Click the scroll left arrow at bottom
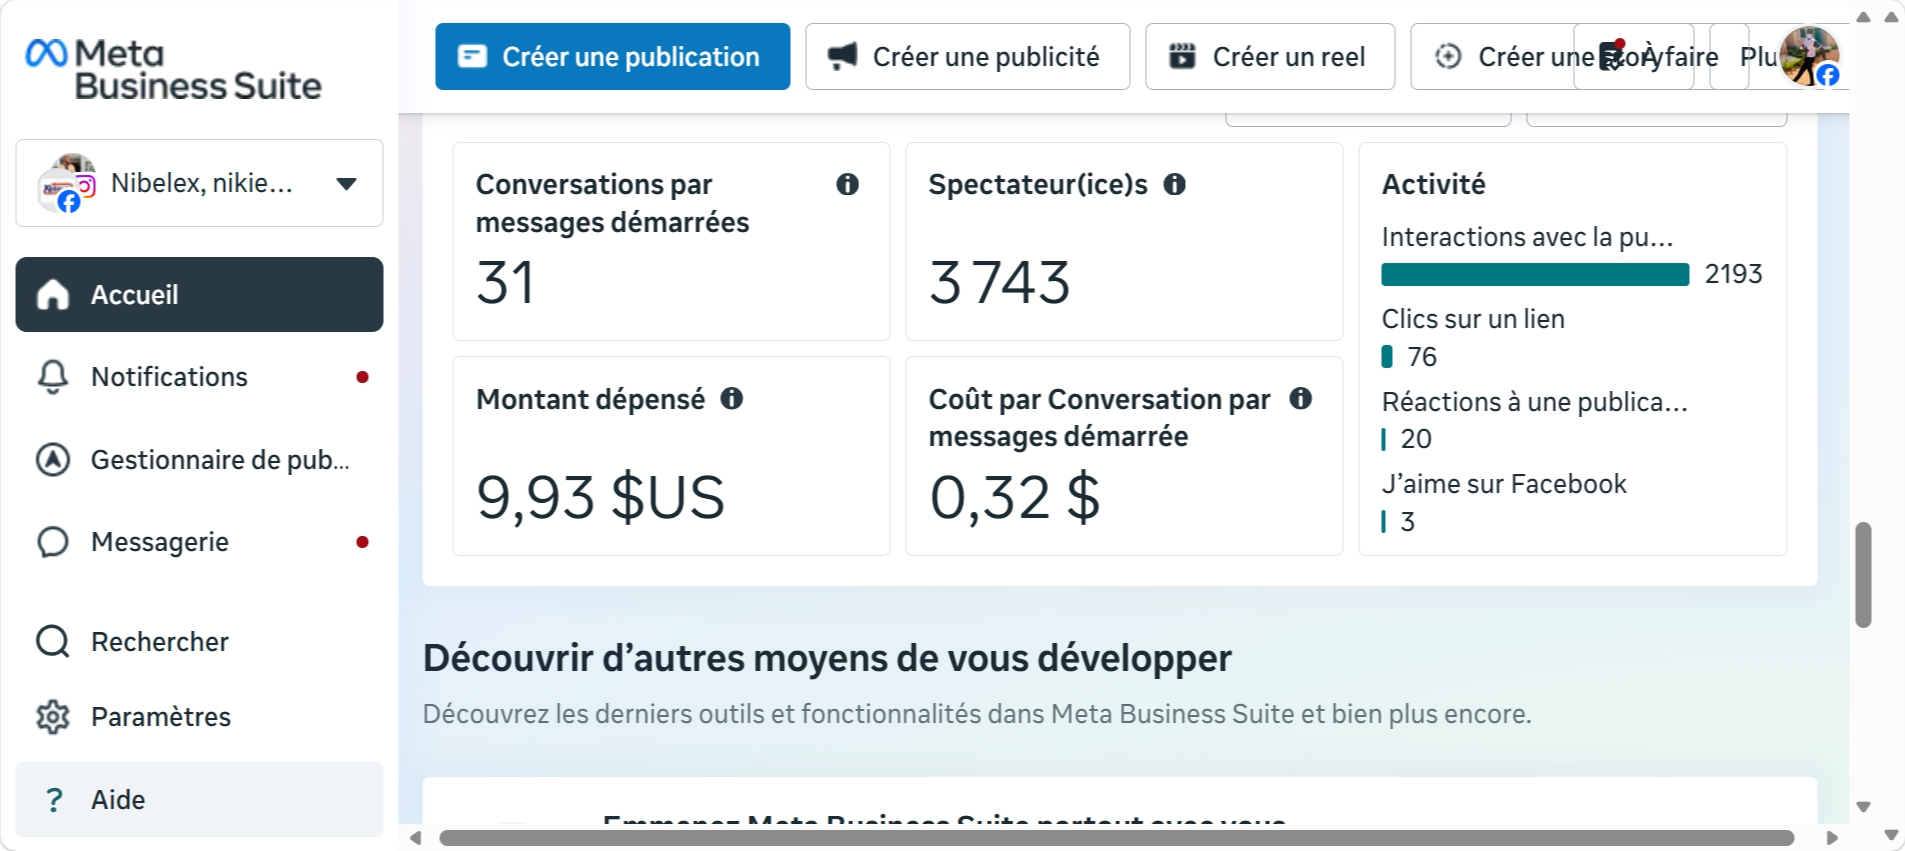 415,838
